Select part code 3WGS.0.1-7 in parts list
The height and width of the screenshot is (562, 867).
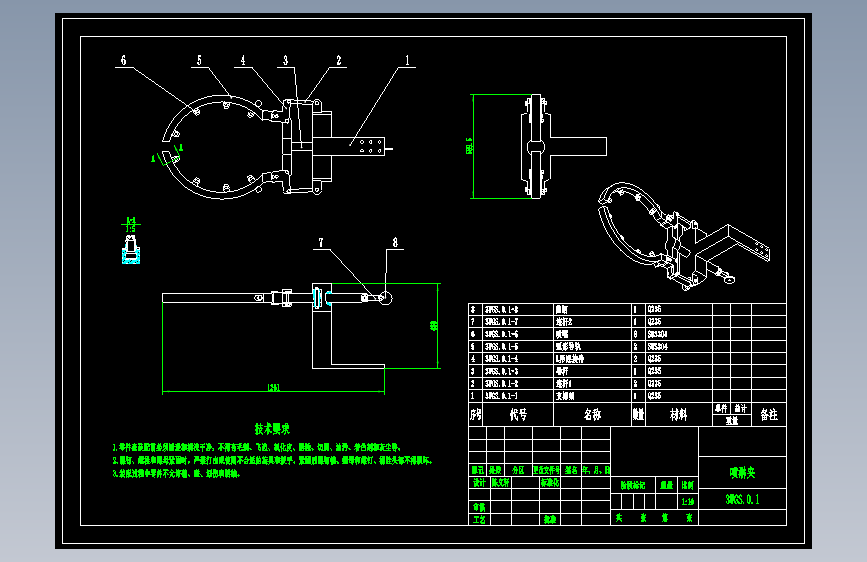502,321
